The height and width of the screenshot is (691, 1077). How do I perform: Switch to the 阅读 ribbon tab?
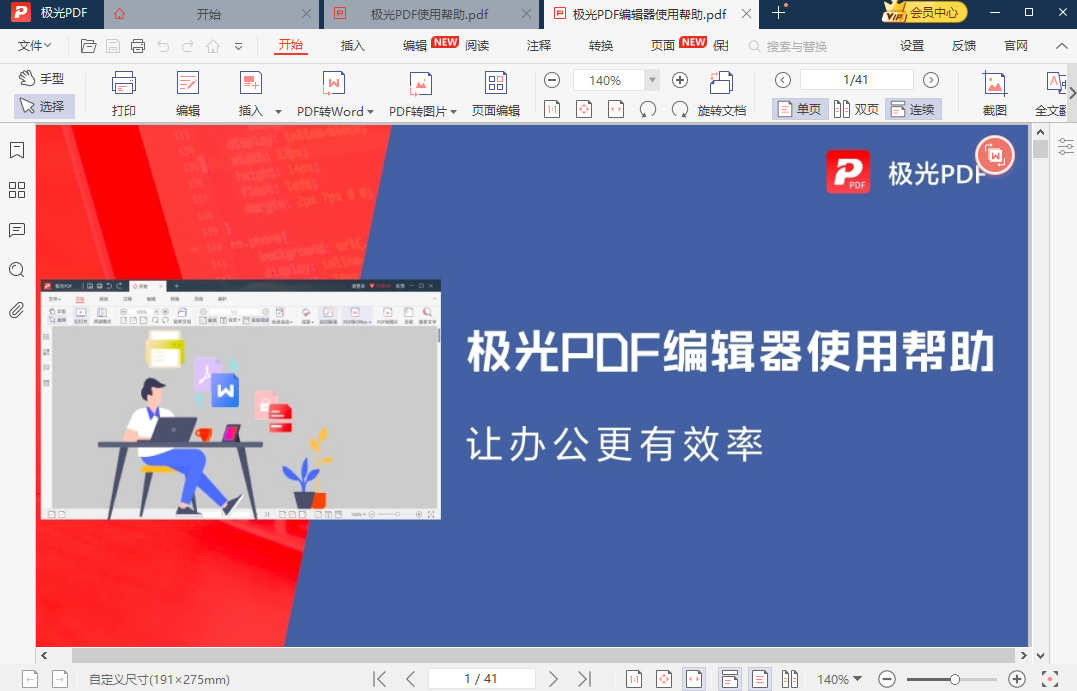(x=477, y=45)
